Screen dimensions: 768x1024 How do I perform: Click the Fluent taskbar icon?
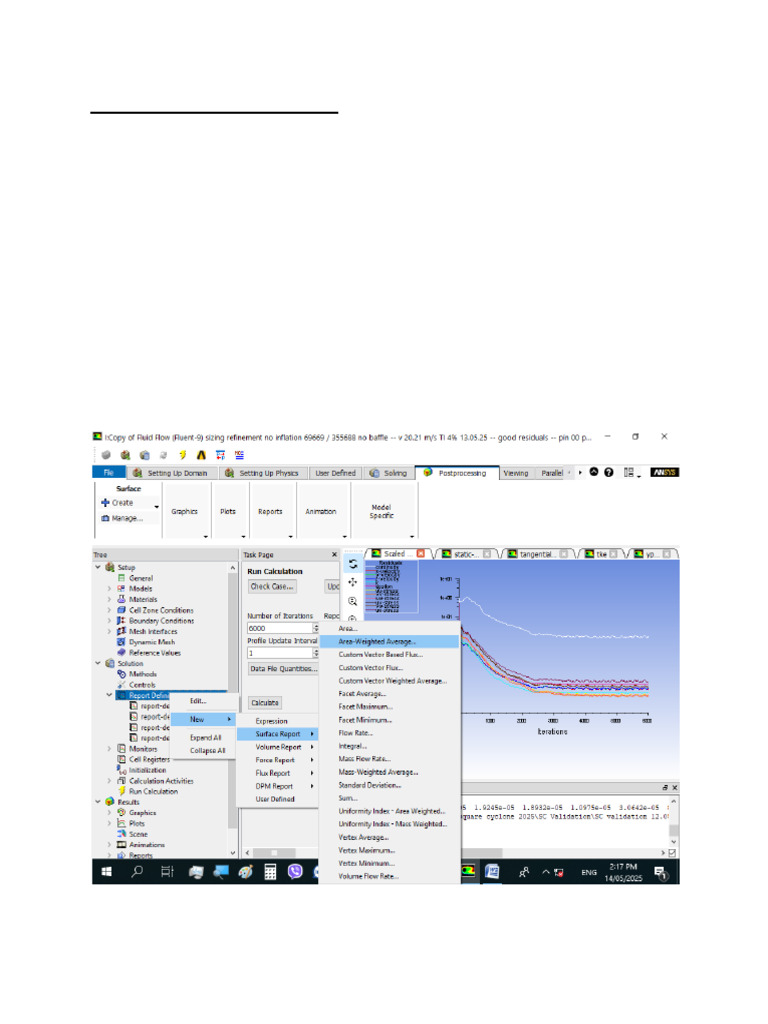(x=468, y=872)
